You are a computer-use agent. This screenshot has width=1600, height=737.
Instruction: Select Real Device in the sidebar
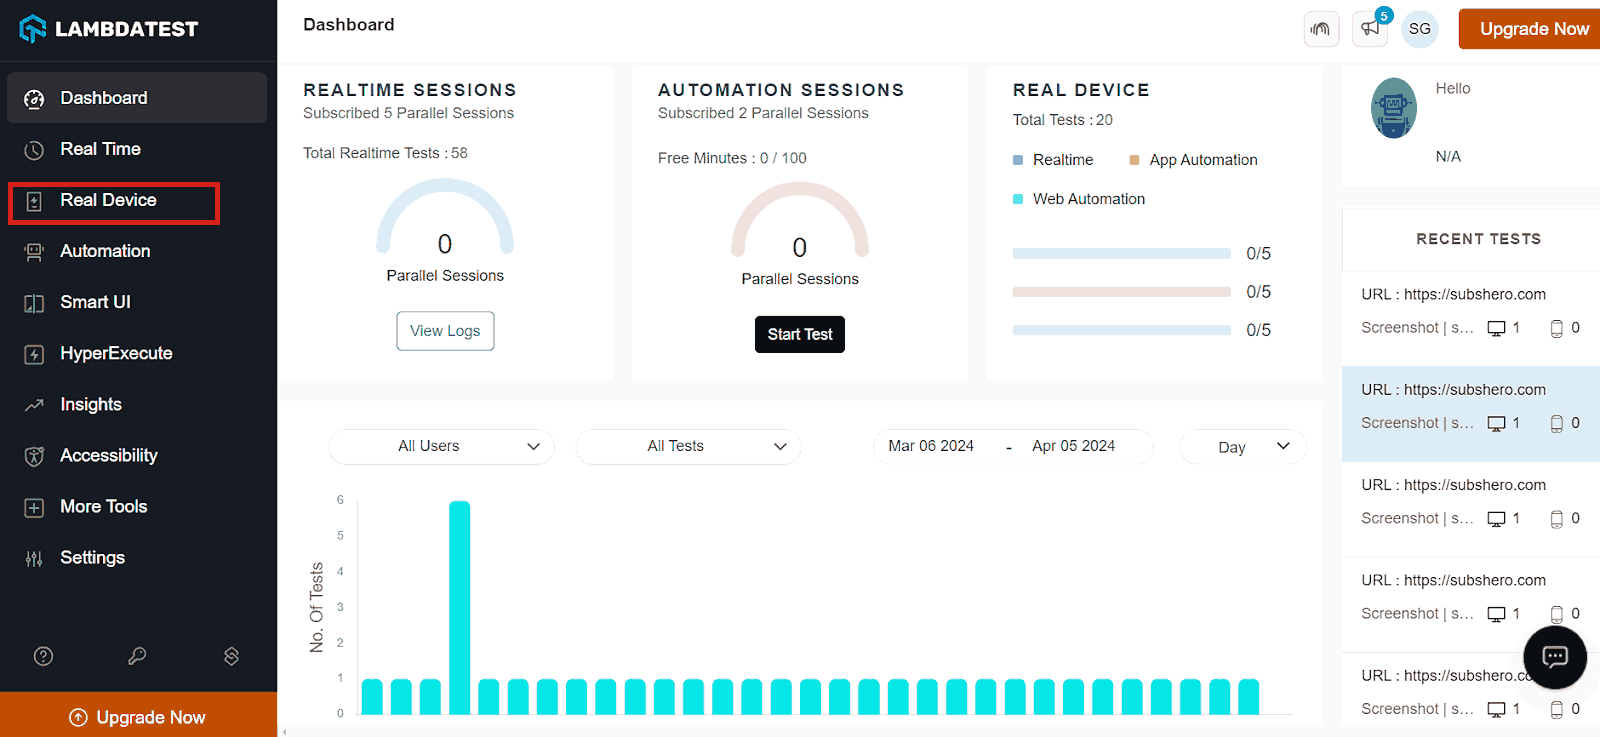click(114, 203)
